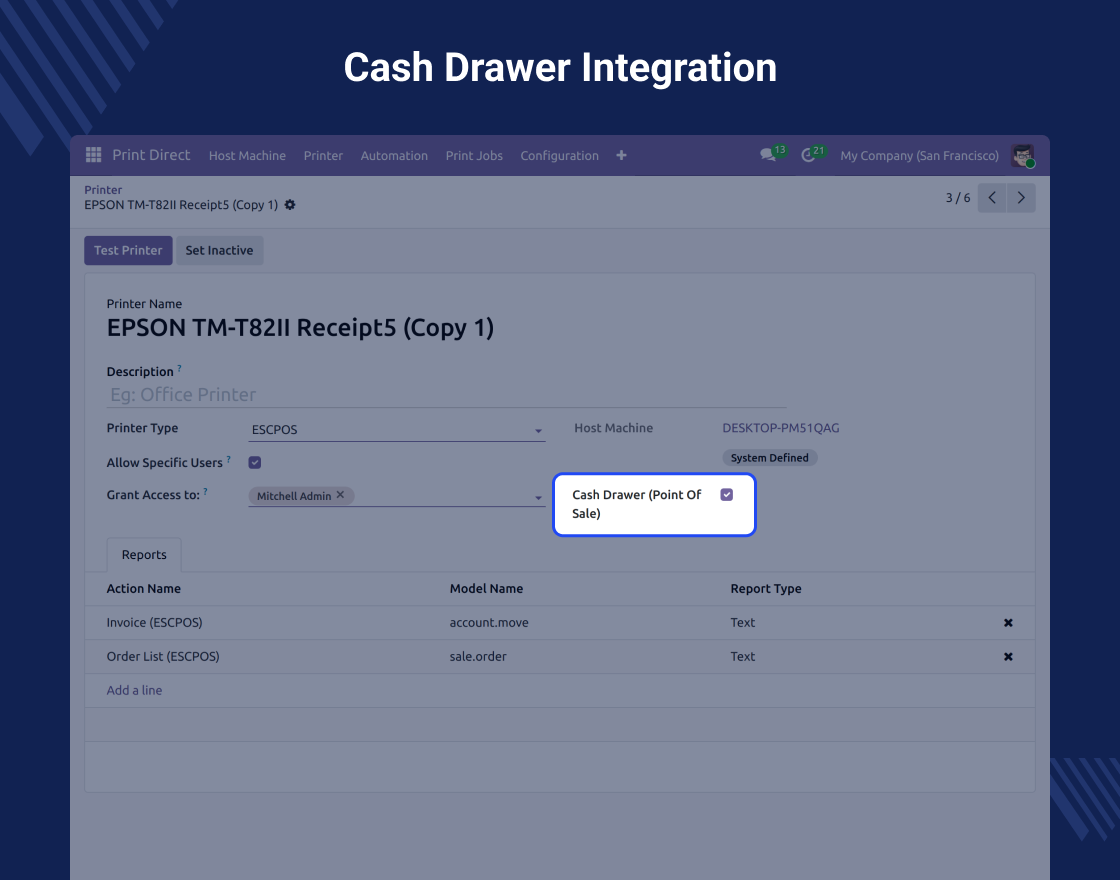Click the user avatar icon
Viewport: 1120px width, 880px height.
(1022, 155)
